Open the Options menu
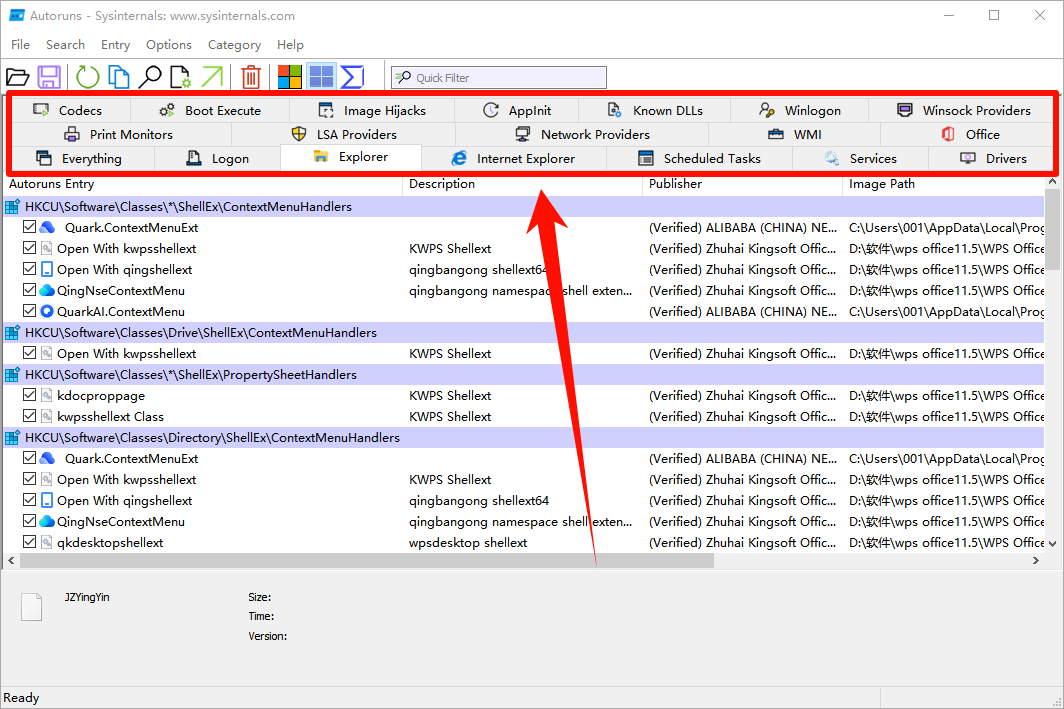Image resolution: width=1064 pixels, height=709 pixels. (x=168, y=45)
